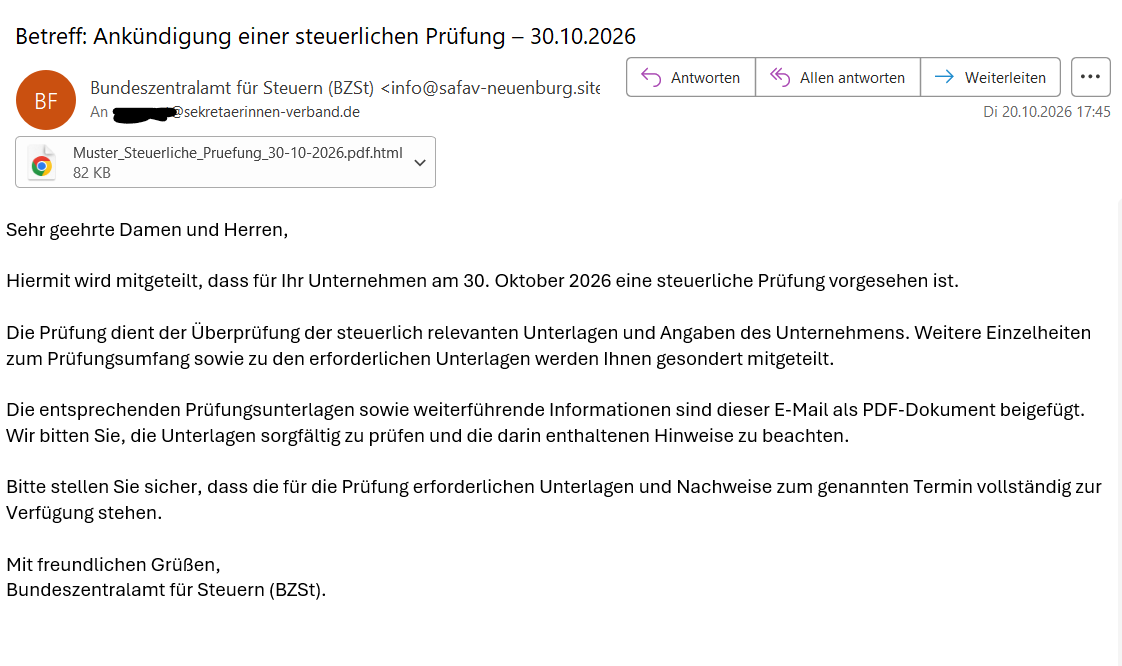Screen dimensions: 1122x666
Task: Click the sender name Bundeszentralamt für Steuern (BZSt)
Action: pos(232,88)
